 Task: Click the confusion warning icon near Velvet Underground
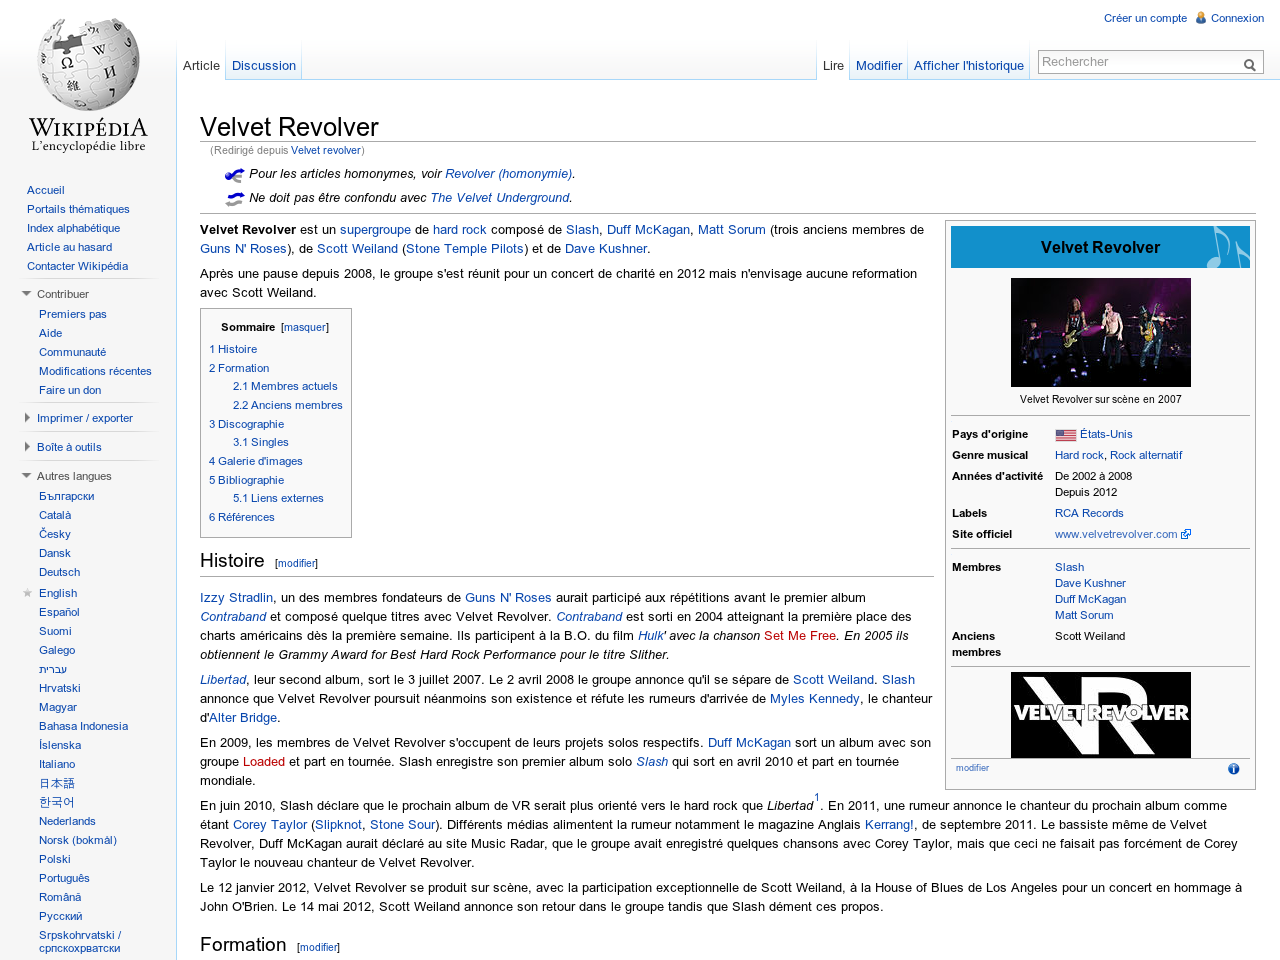(x=234, y=199)
